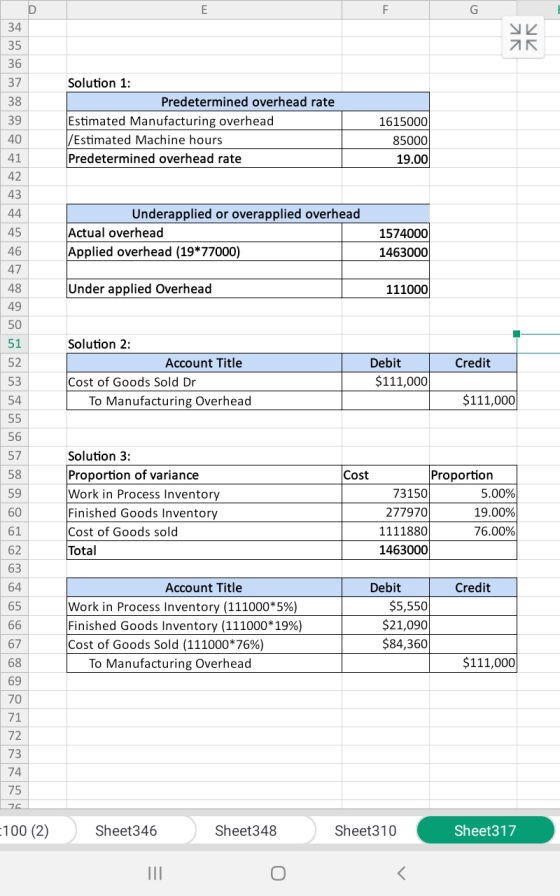Select the 19.00% proportion cell
Image resolution: width=560 pixels, height=896 pixels.
click(x=473, y=513)
